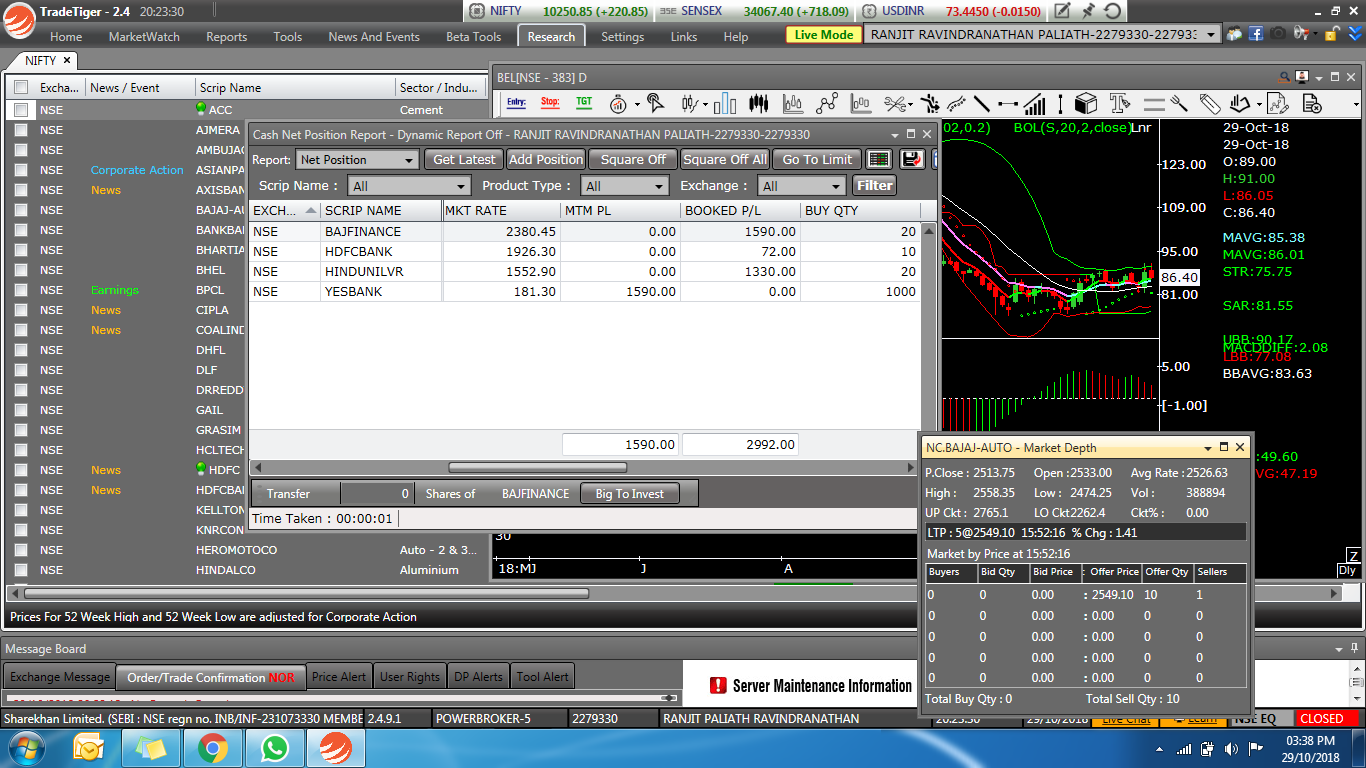Select the bar chart style icon
Screen dimensions: 1366x768
pos(726,103)
